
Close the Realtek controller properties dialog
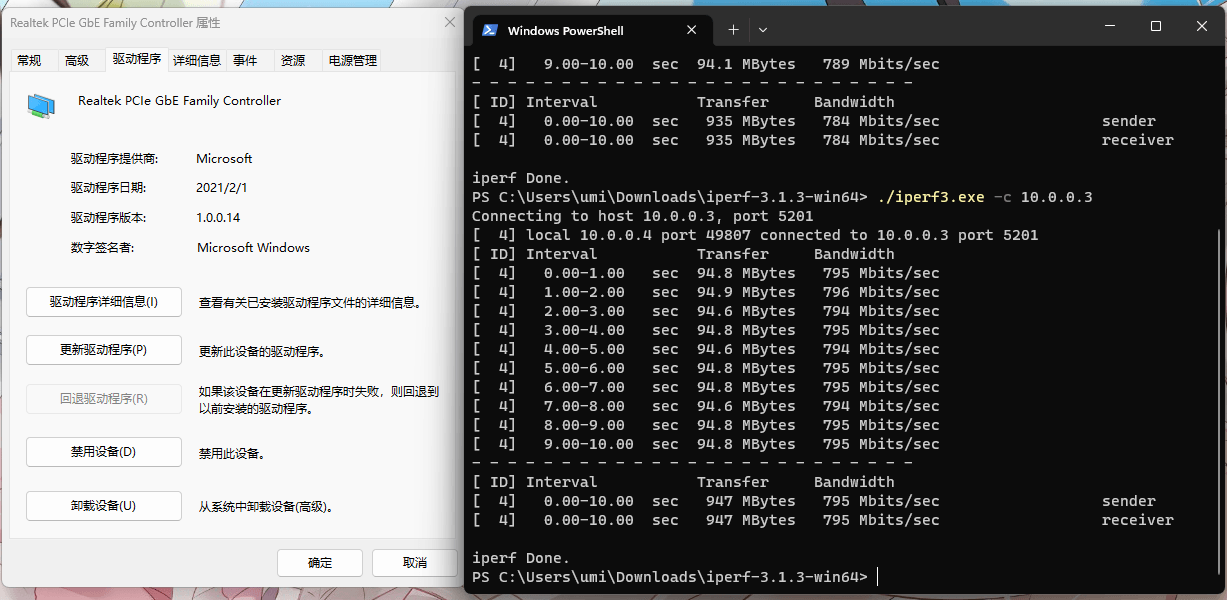point(449,22)
